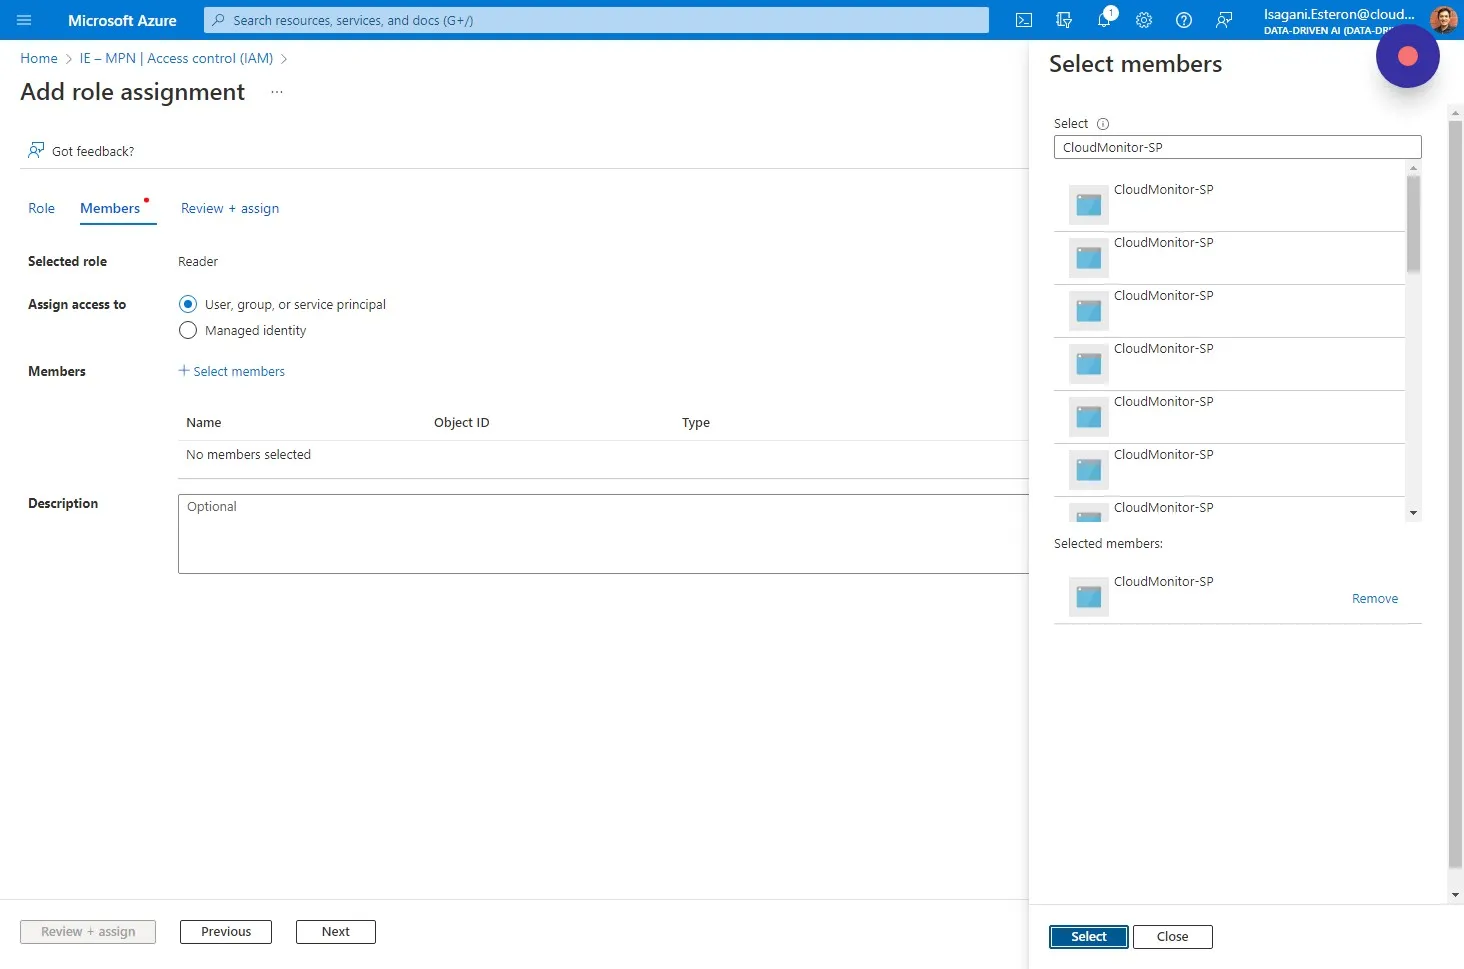Viewport: 1464px width, 969px height.
Task: Switch to the Members tab
Action: [x=110, y=208]
